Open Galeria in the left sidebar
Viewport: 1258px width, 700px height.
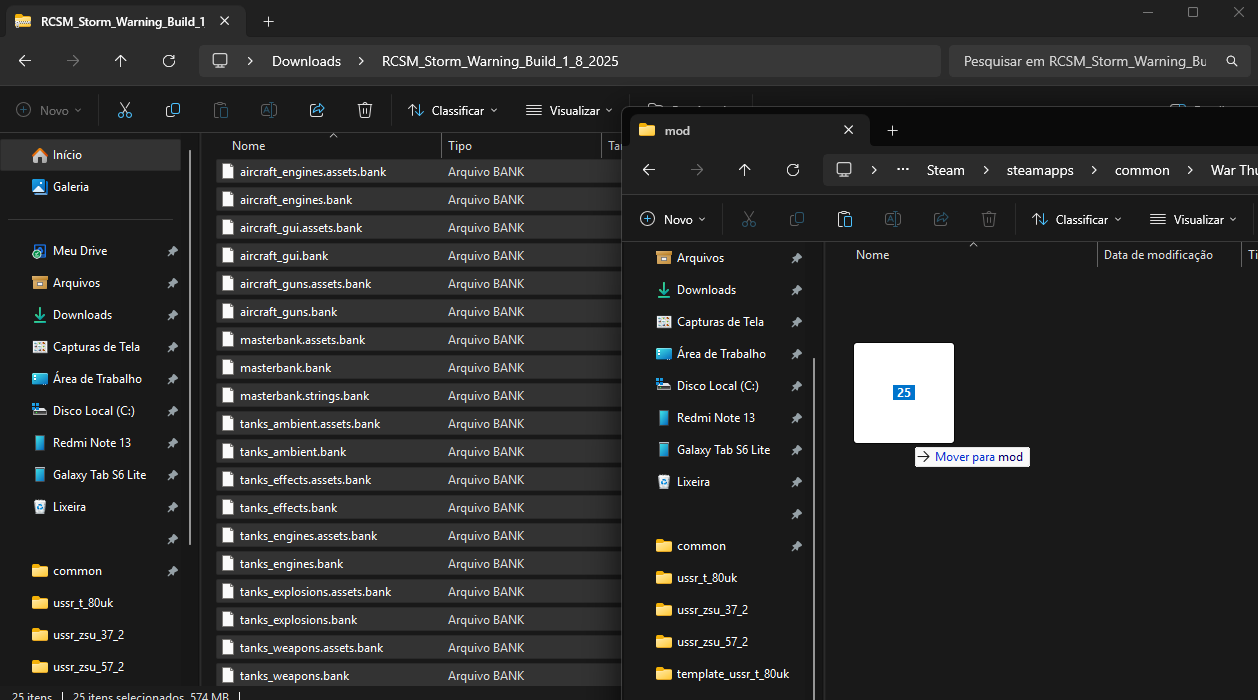tap(71, 187)
